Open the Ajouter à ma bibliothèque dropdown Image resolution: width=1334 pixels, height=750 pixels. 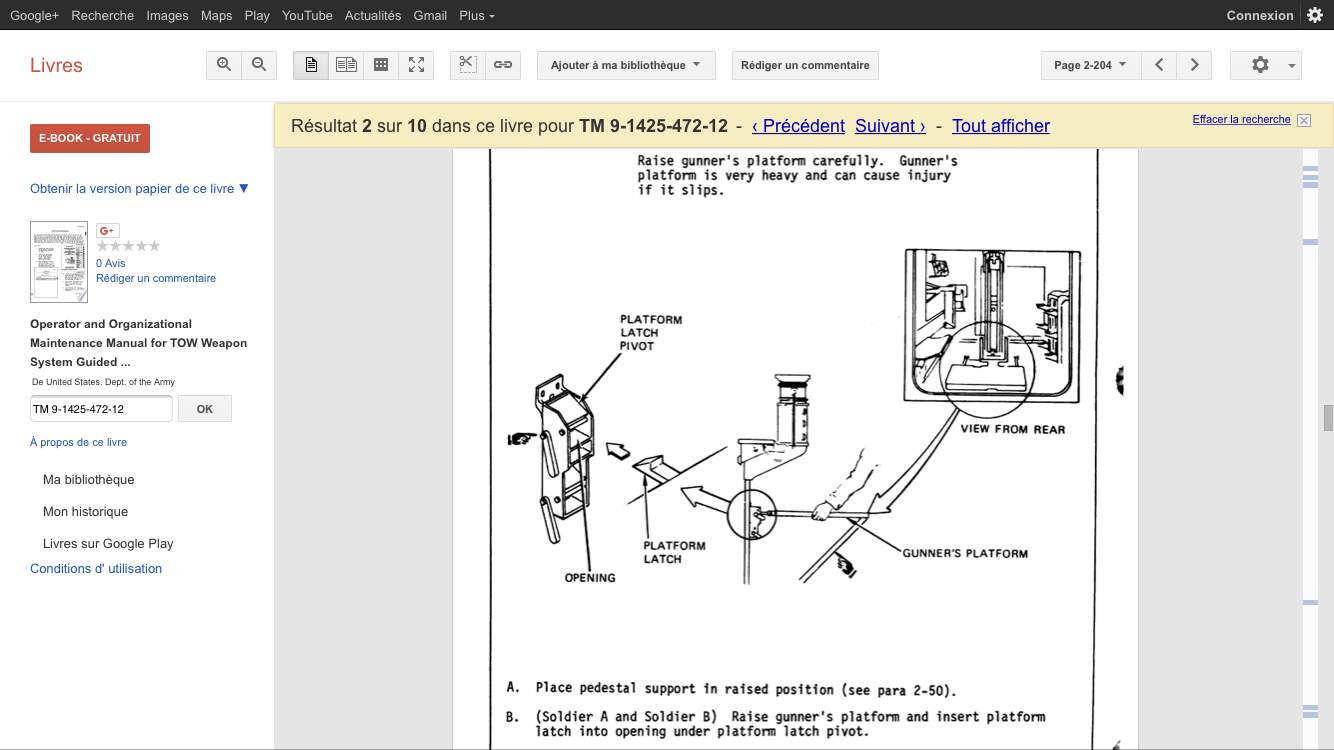tap(626, 65)
